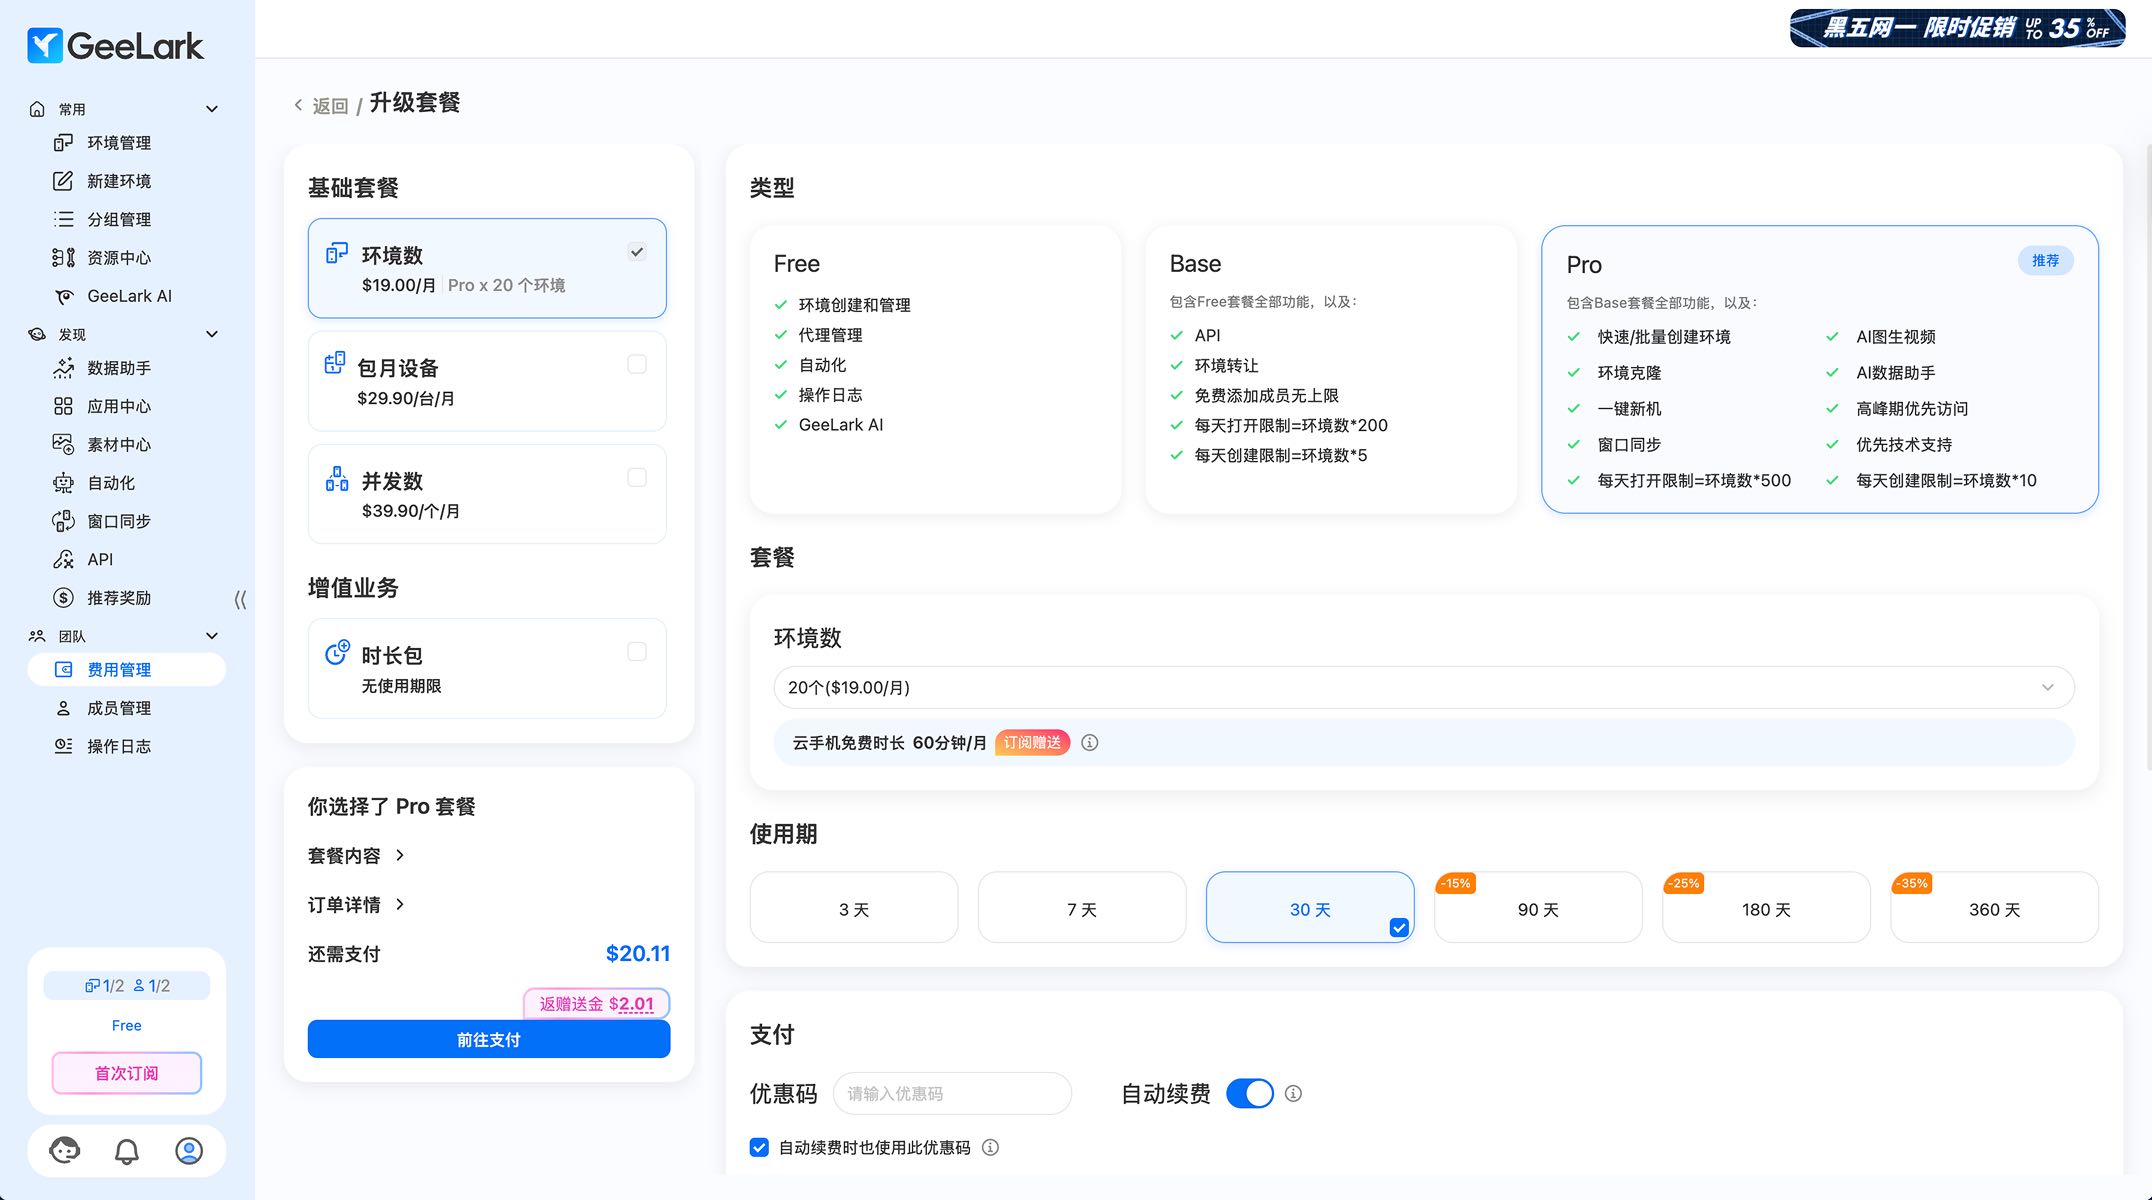Viewport: 2152px width, 1200px height.
Task: Open the user profile avatar icon
Action: pyautogui.click(x=189, y=1151)
